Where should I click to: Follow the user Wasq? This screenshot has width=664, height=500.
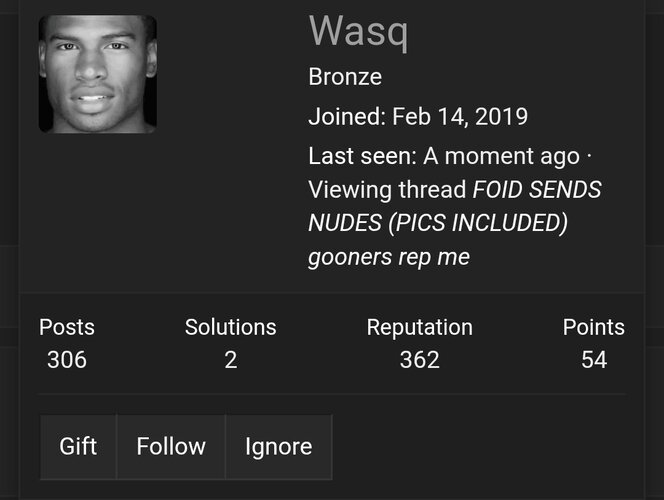point(171,447)
